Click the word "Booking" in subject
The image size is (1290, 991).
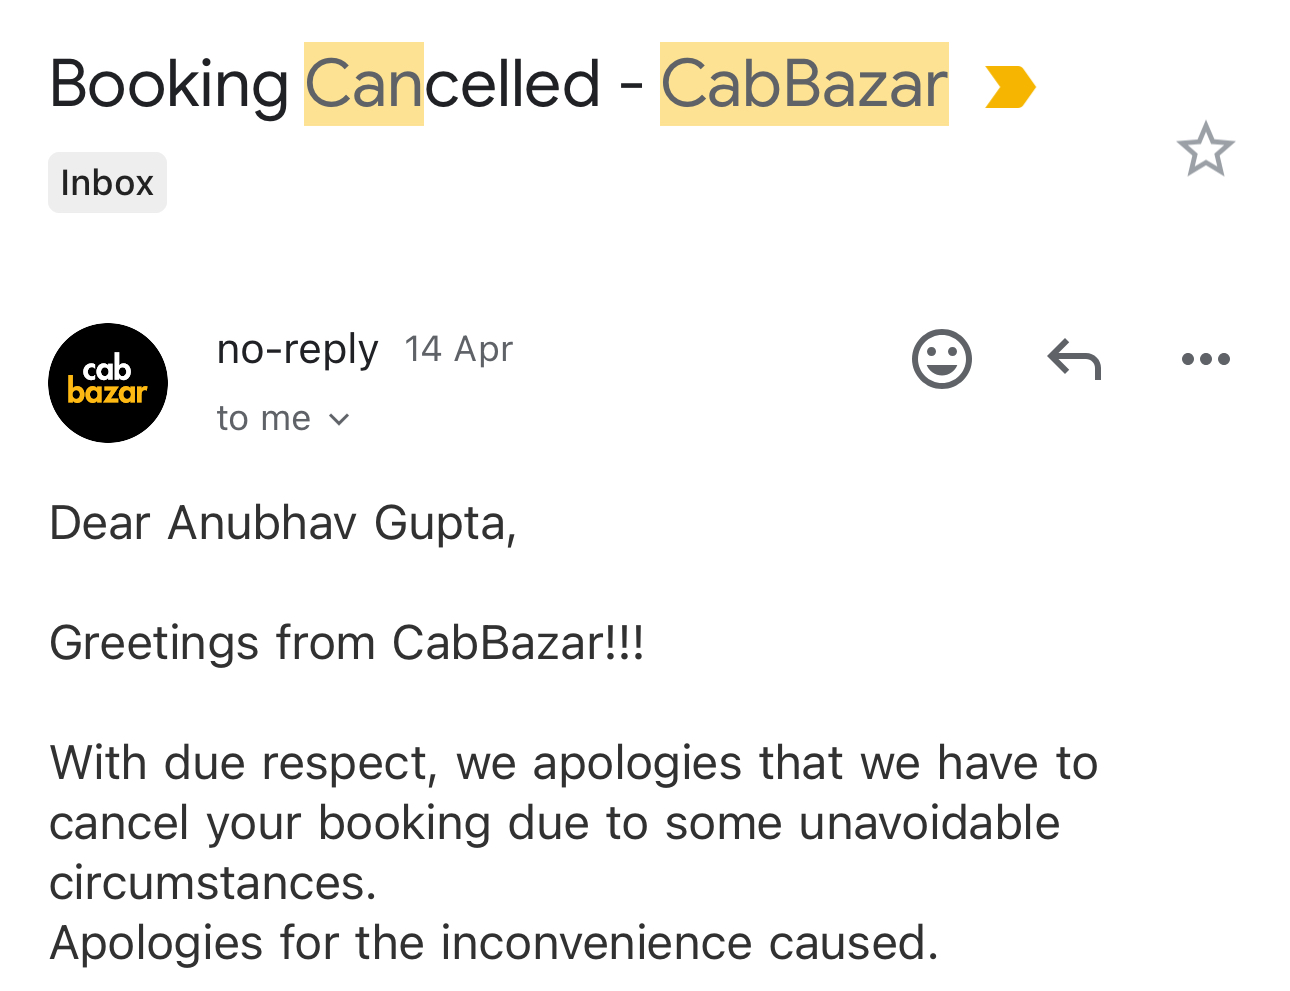(169, 84)
